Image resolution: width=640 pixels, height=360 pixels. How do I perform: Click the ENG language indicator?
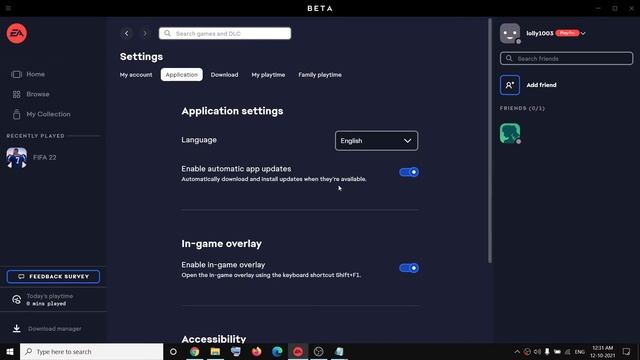pos(580,352)
